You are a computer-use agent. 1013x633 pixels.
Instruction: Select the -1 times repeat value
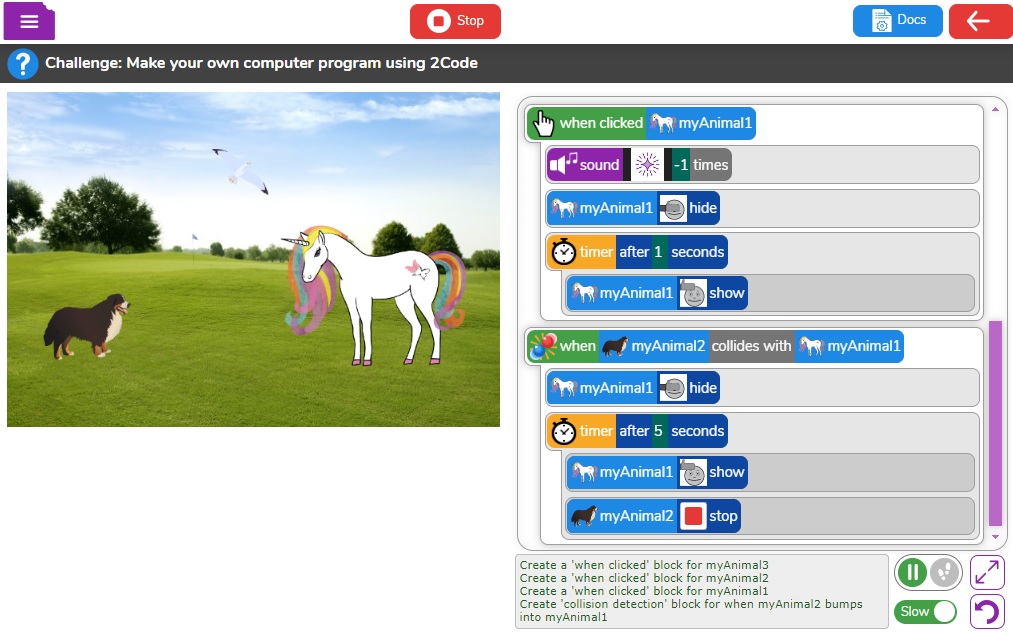[x=680, y=165]
